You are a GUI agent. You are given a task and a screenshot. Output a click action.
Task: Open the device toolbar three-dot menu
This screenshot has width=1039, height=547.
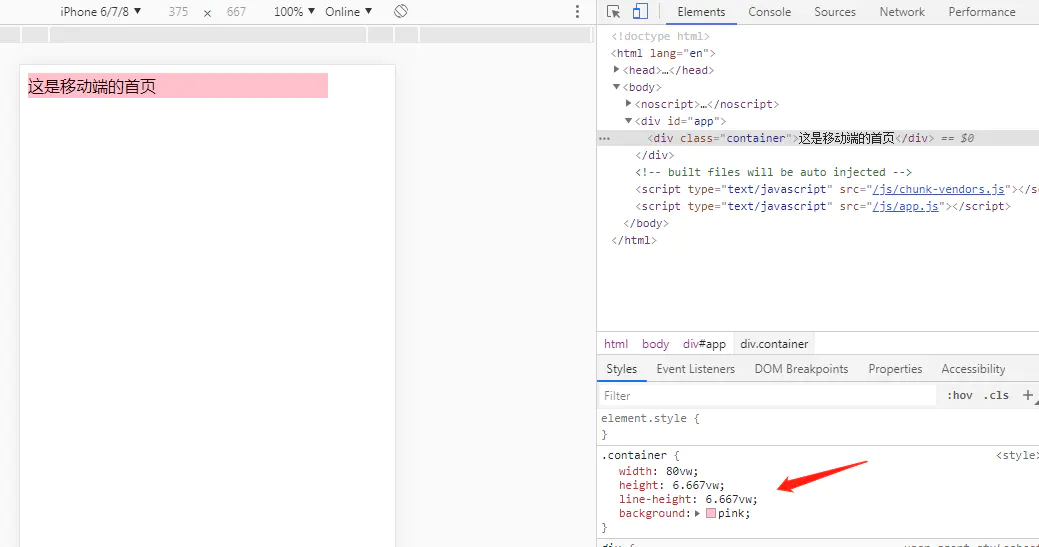pos(577,11)
